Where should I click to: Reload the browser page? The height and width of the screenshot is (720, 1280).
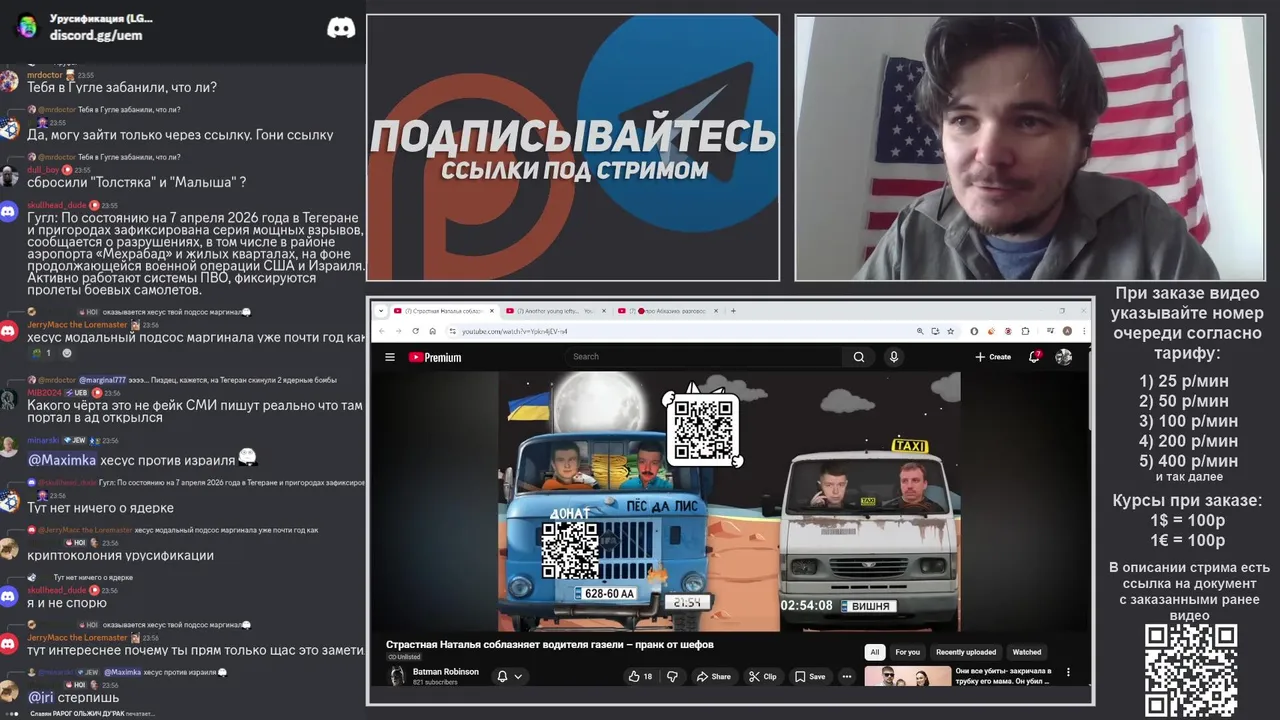pos(415,331)
